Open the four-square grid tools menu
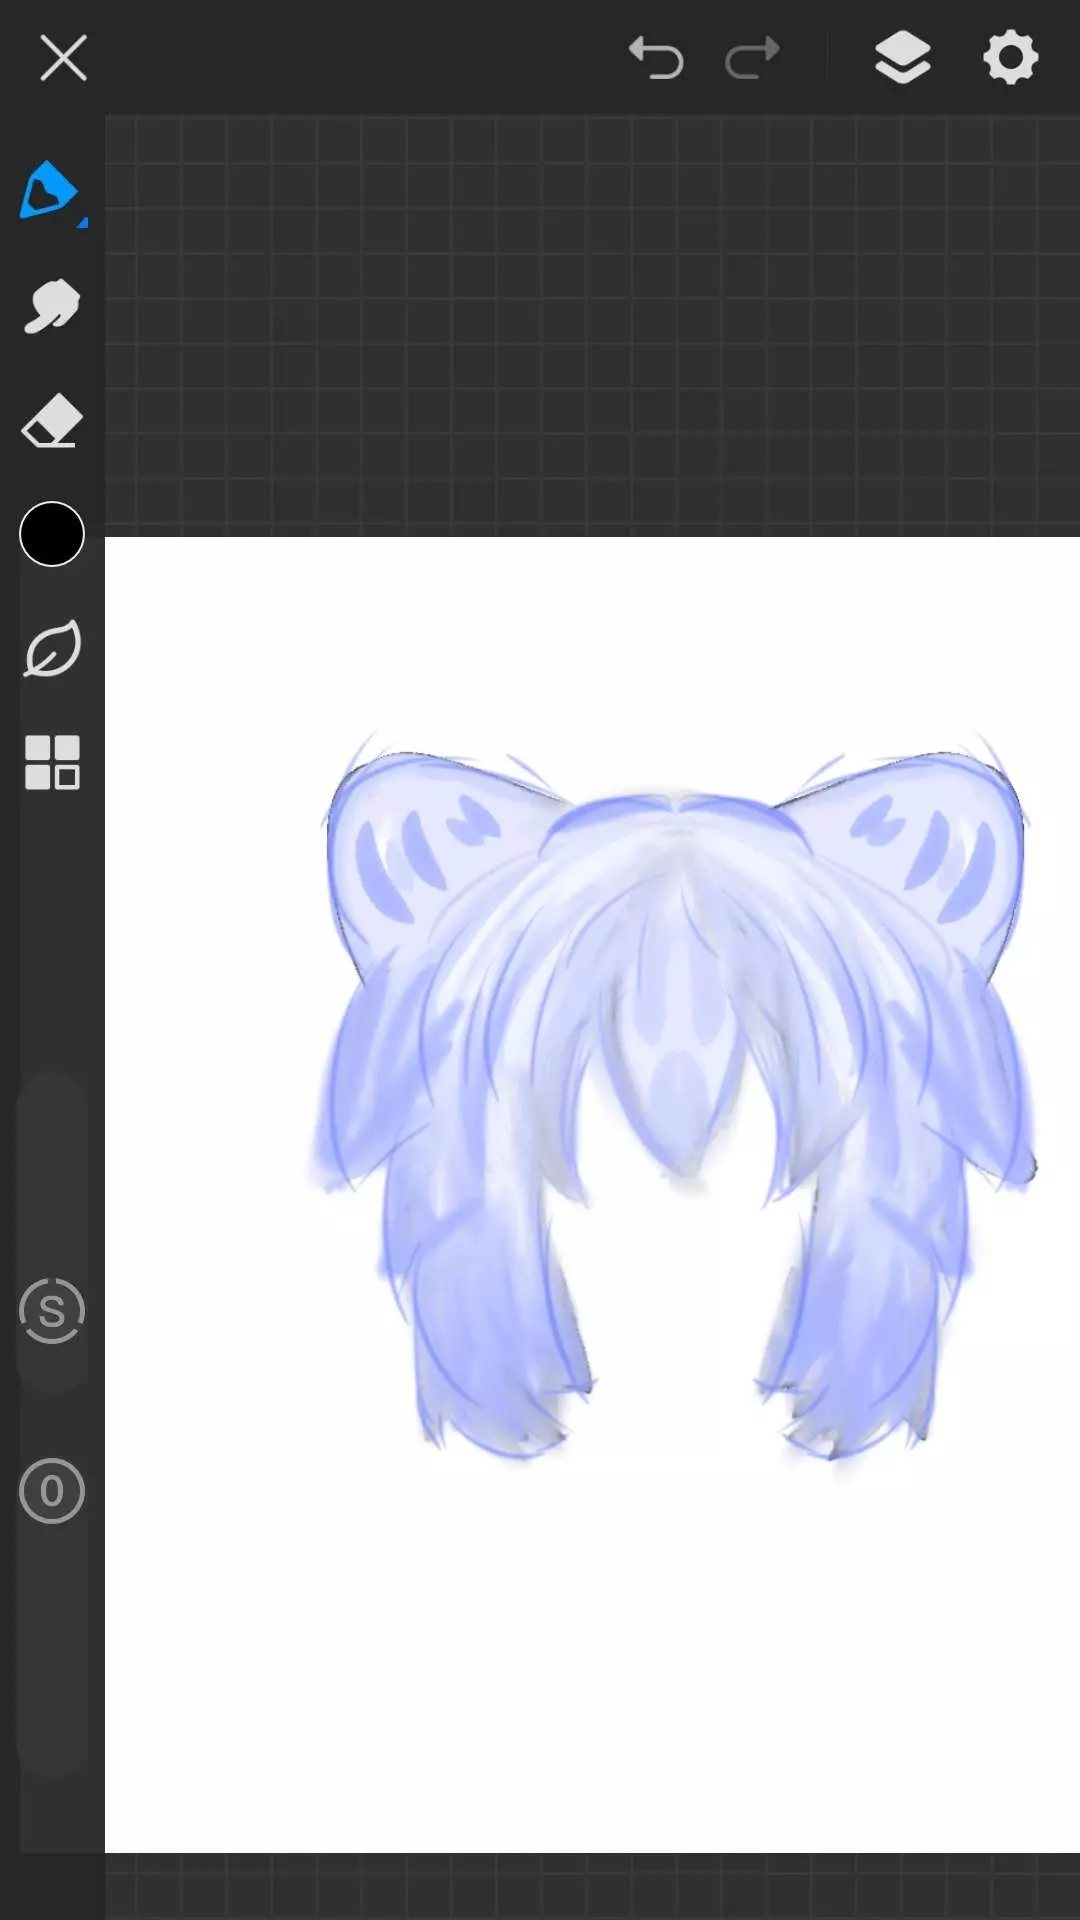 (x=52, y=763)
